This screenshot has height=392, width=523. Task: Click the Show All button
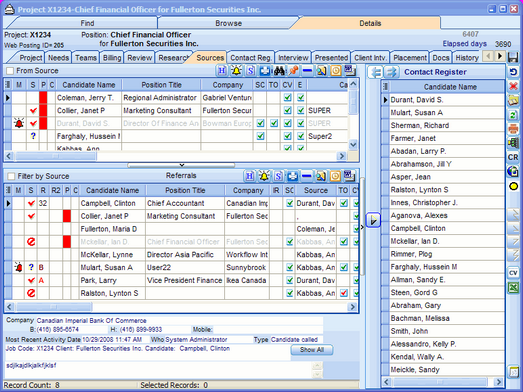[312, 350]
